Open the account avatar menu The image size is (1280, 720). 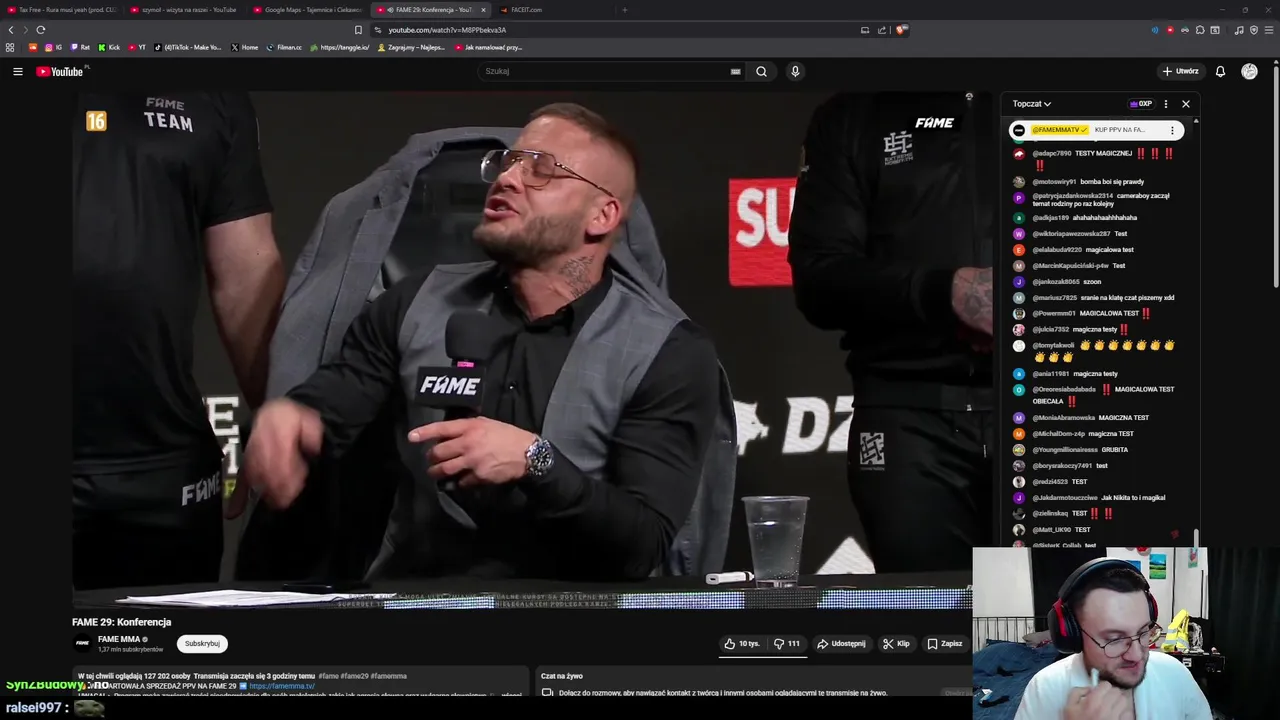pyautogui.click(x=1249, y=71)
